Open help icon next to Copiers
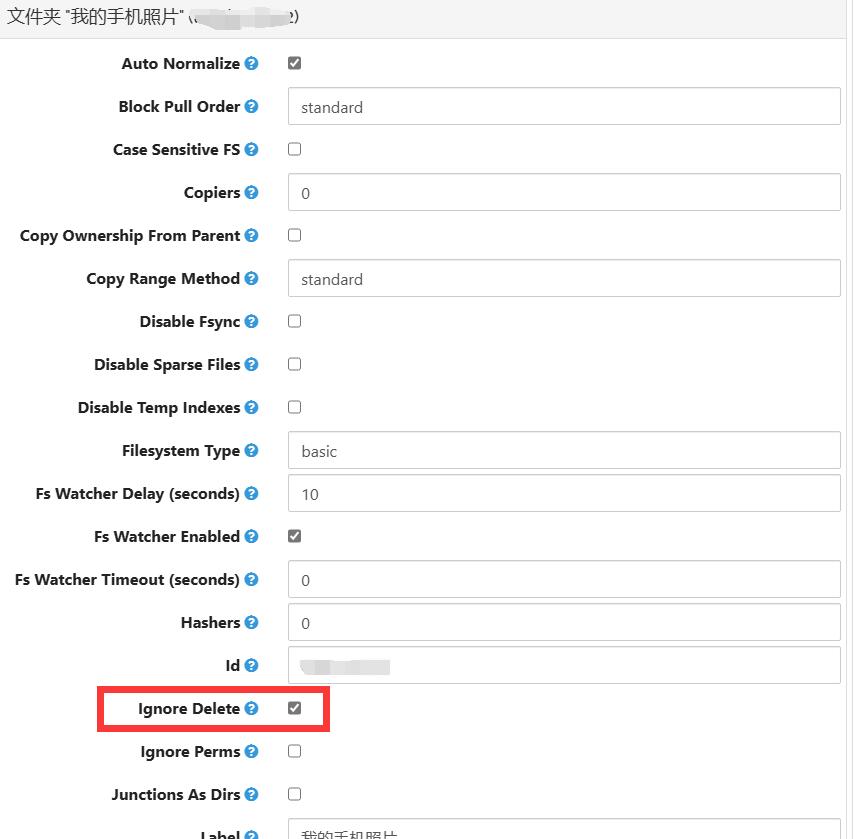 point(251,192)
